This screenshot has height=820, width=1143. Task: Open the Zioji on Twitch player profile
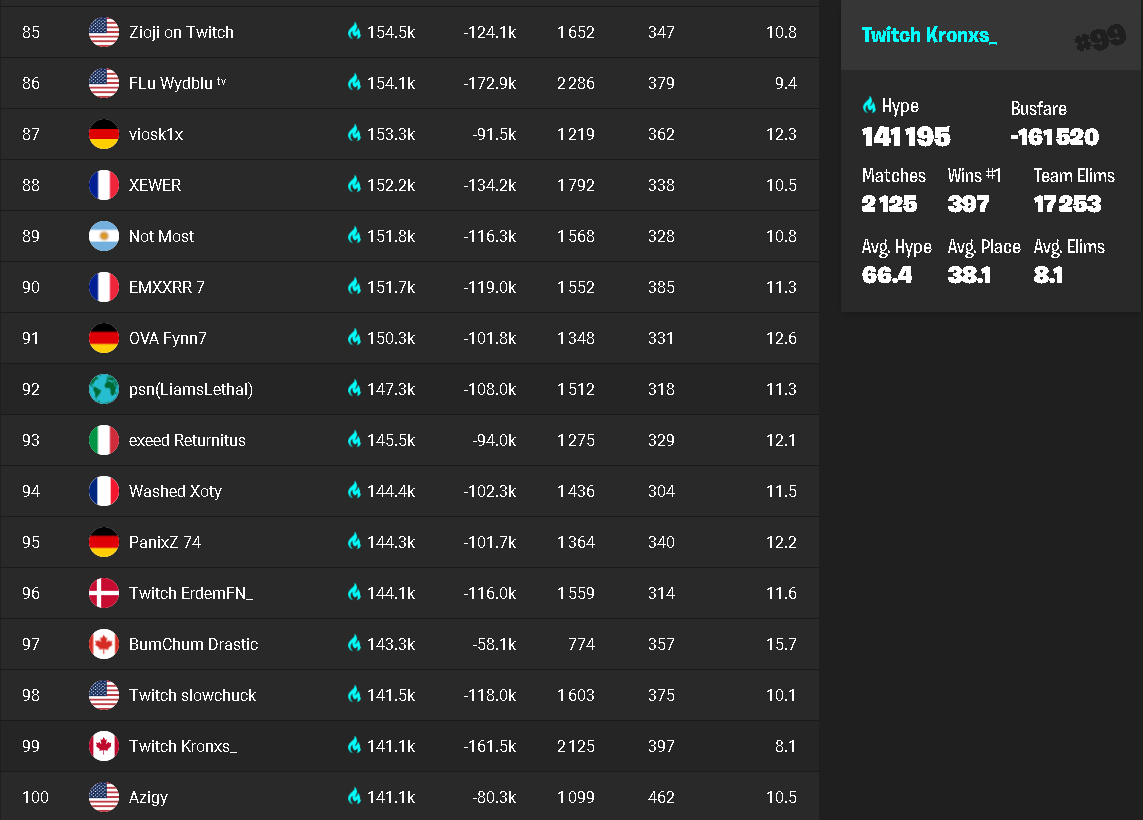pyautogui.click(x=182, y=32)
